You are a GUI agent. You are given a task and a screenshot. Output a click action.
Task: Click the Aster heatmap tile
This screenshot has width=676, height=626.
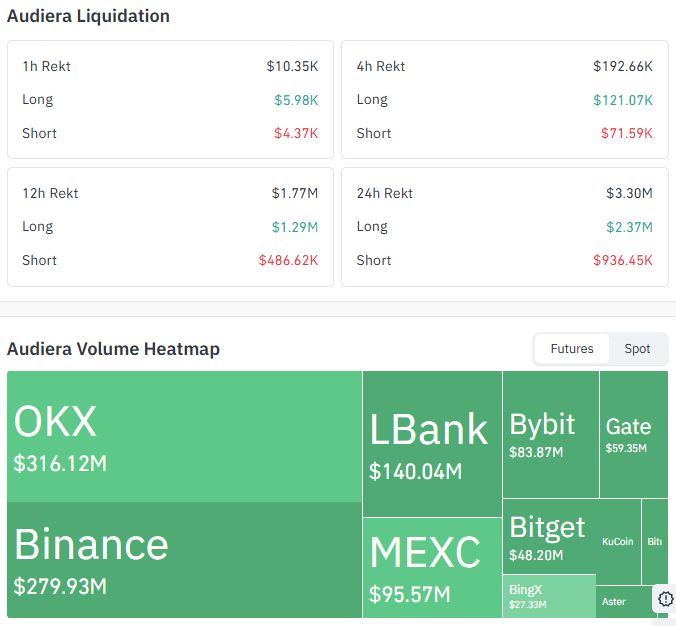pyautogui.click(x=624, y=601)
